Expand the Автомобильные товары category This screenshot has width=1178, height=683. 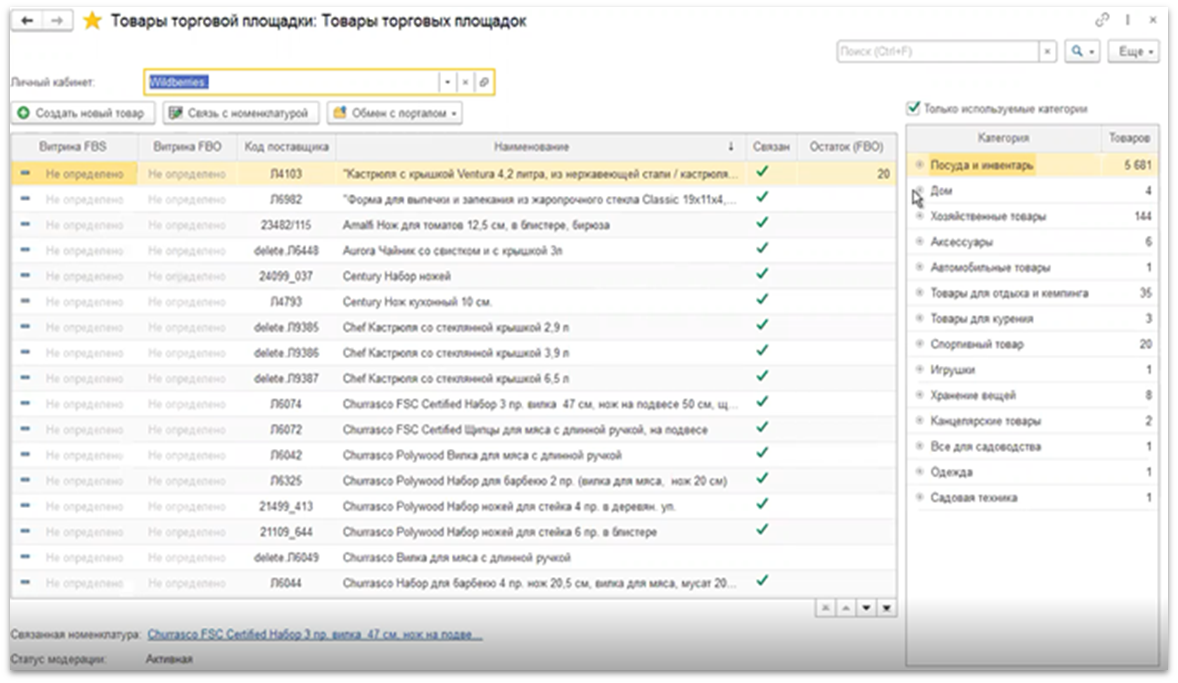point(919,267)
